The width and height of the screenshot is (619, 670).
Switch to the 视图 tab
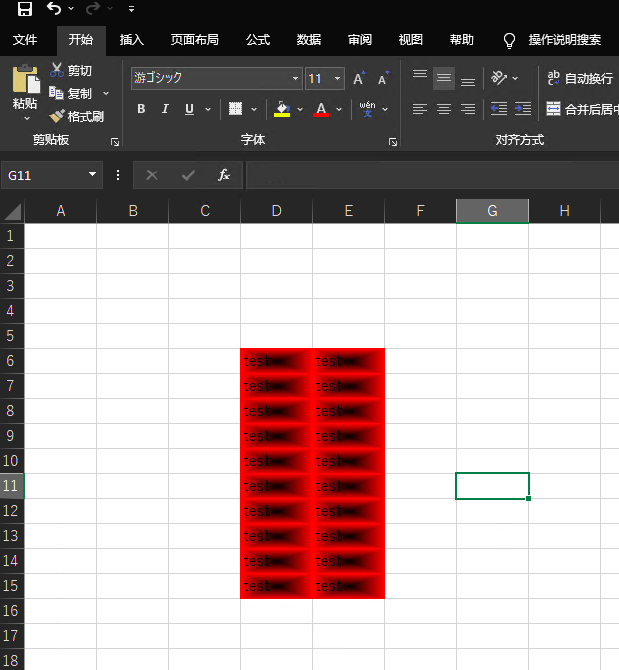click(x=411, y=40)
